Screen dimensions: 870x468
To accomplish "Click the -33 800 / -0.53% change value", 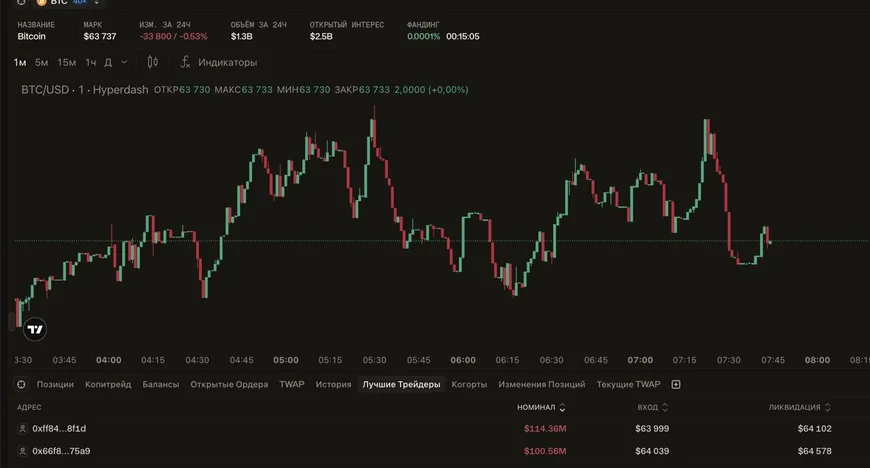I will pos(173,37).
